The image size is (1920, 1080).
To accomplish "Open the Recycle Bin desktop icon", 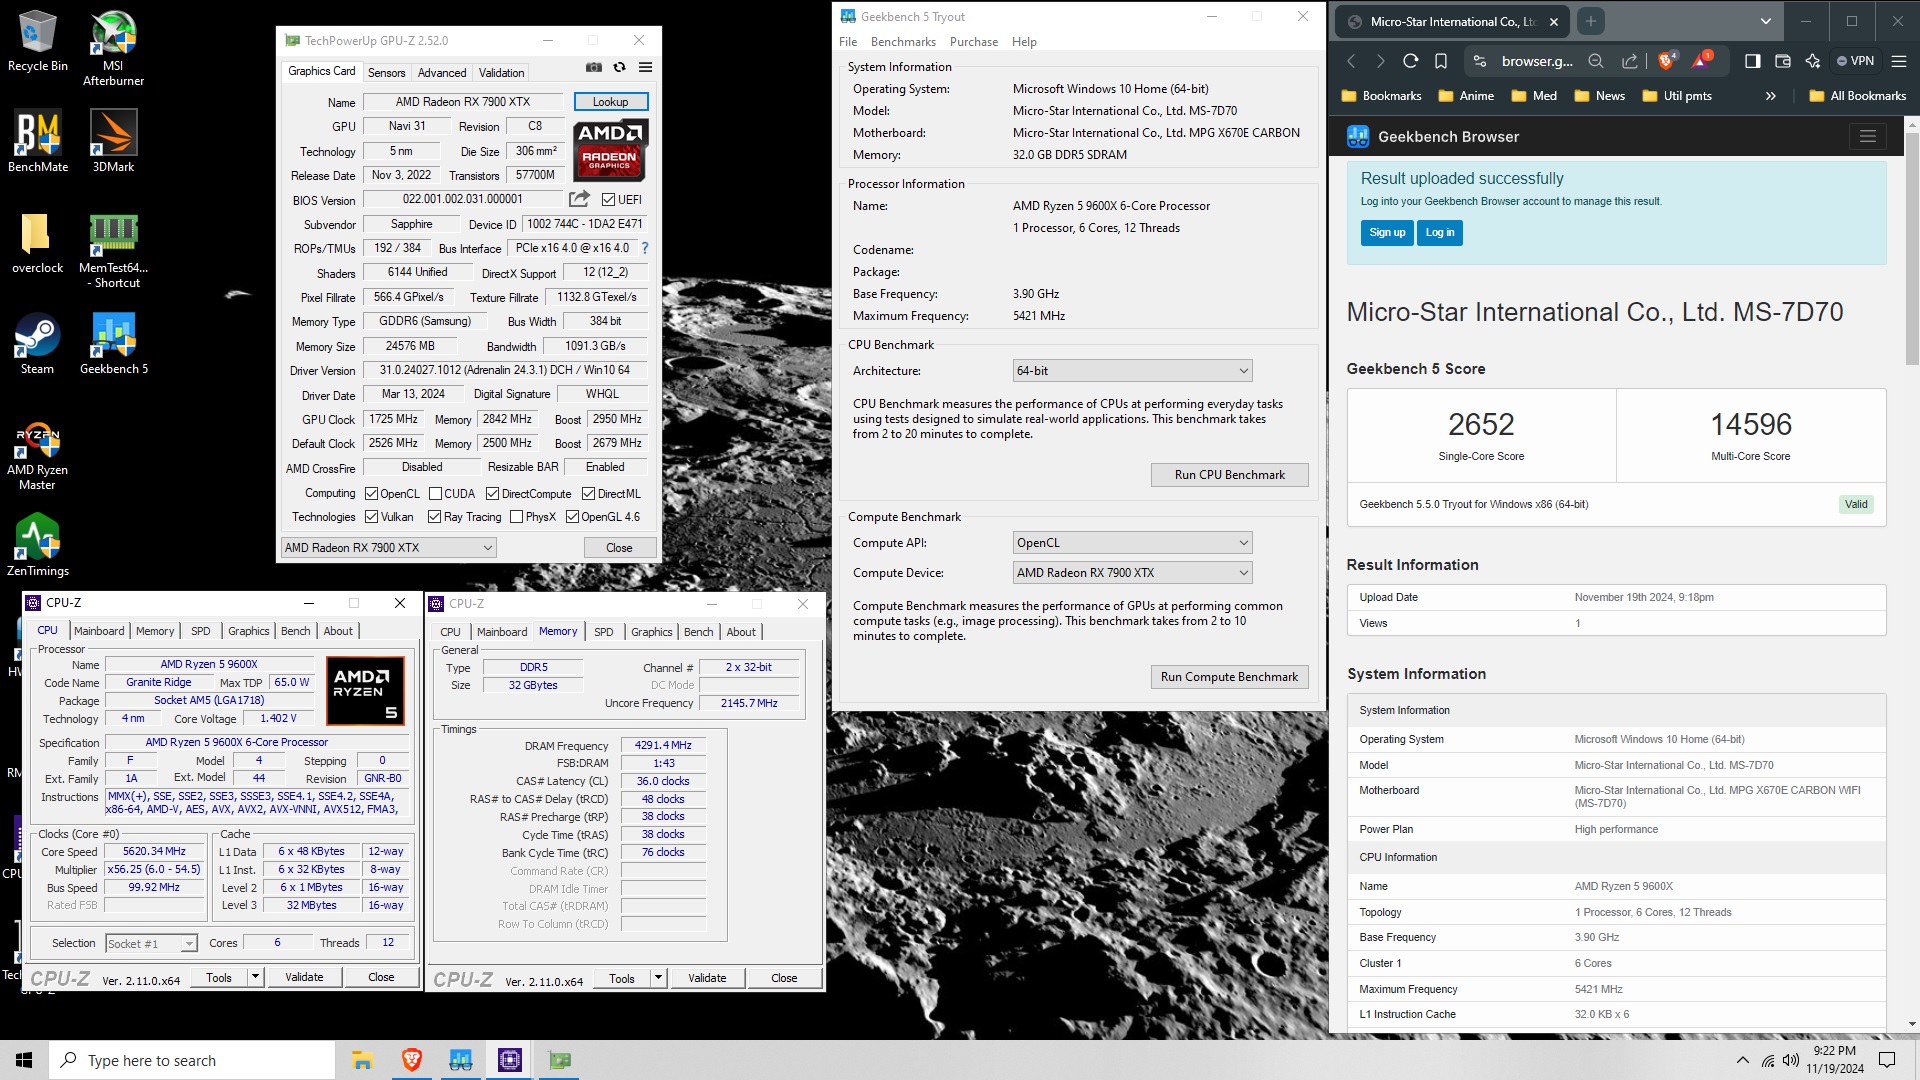I will (38, 42).
